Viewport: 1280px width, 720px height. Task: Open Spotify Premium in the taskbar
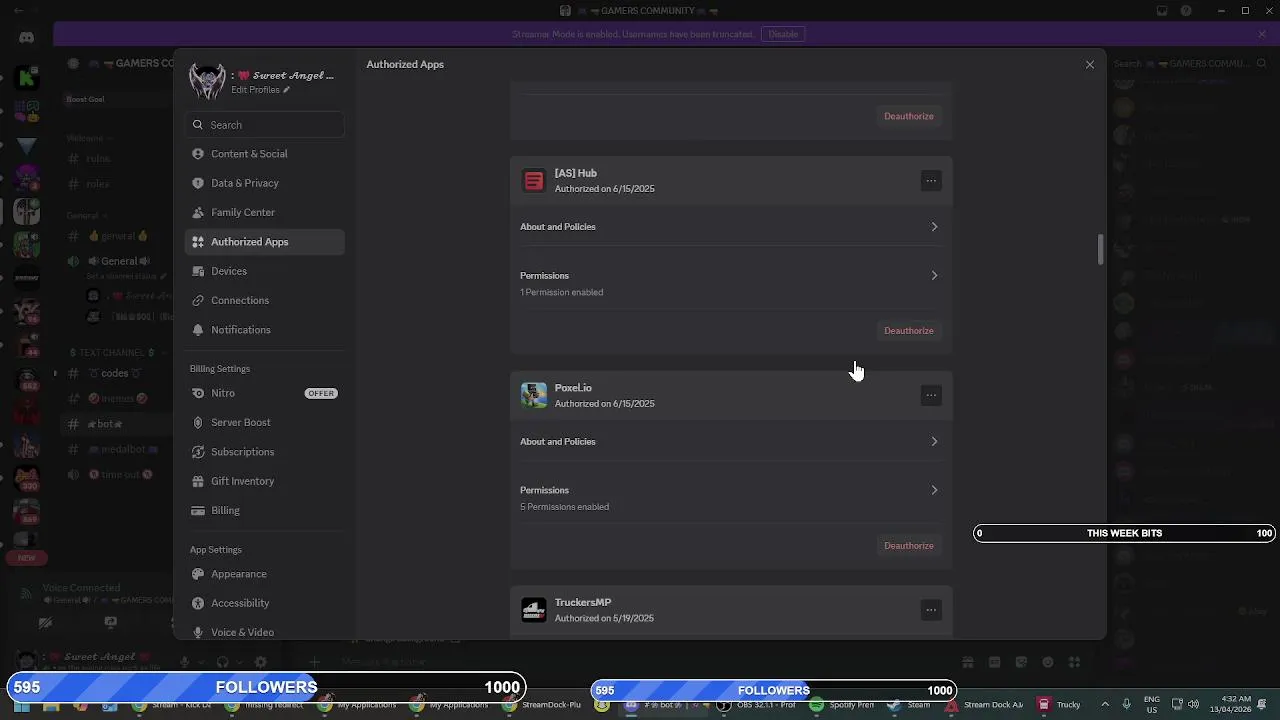(x=842, y=705)
